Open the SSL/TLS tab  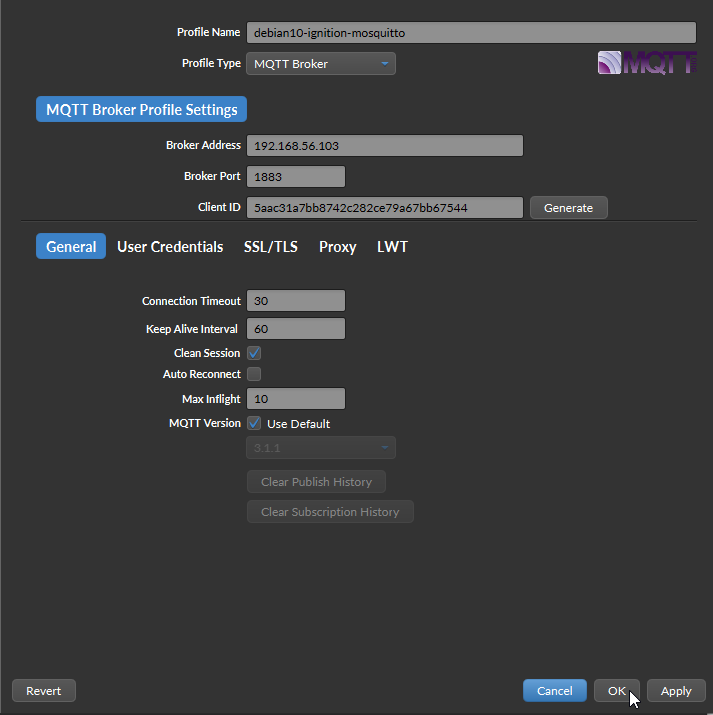click(270, 246)
